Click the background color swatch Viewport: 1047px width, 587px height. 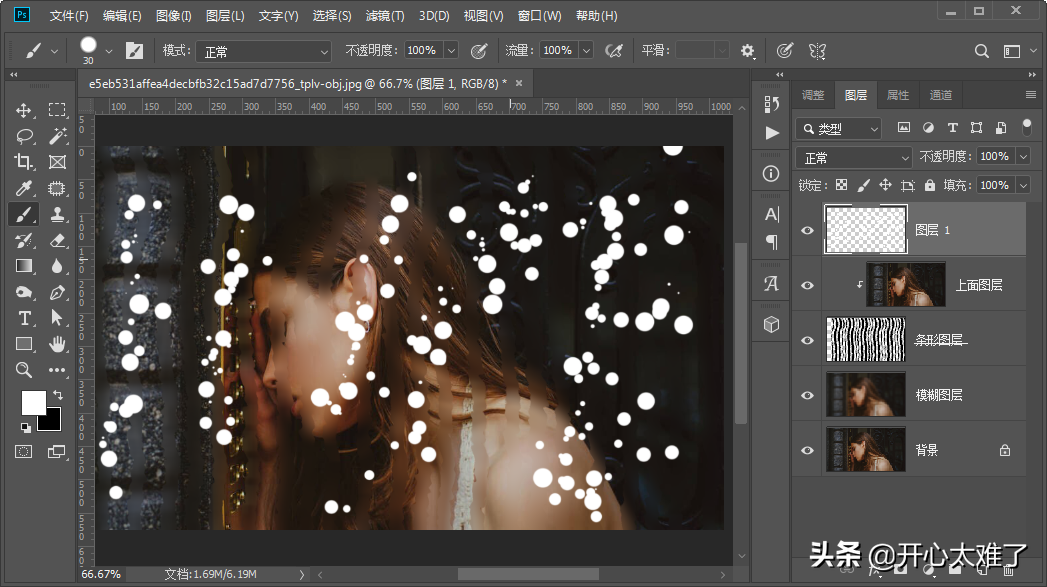coord(52,422)
